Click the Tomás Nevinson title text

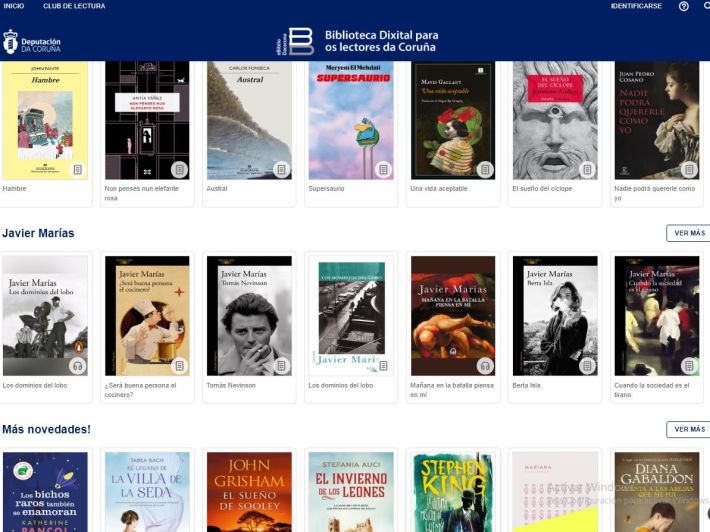(x=231, y=385)
